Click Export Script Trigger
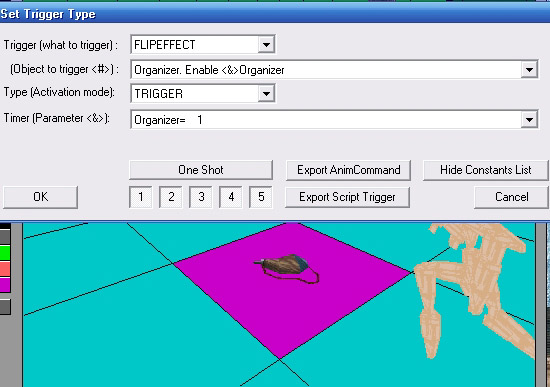 pos(347,197)
